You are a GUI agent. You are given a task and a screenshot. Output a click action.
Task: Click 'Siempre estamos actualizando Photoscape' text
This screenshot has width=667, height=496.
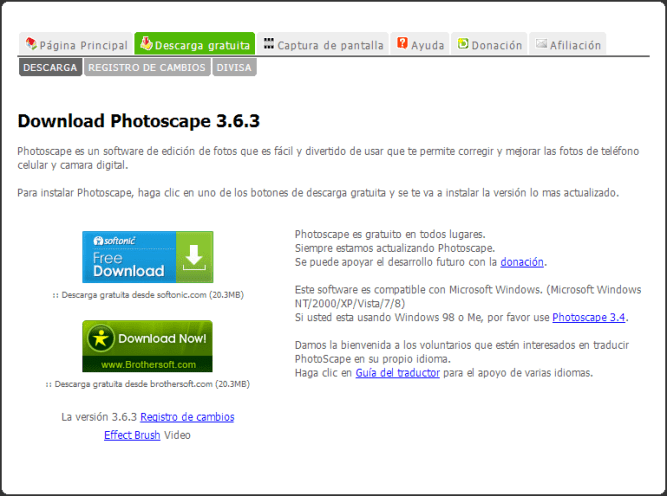click(395, 248)
